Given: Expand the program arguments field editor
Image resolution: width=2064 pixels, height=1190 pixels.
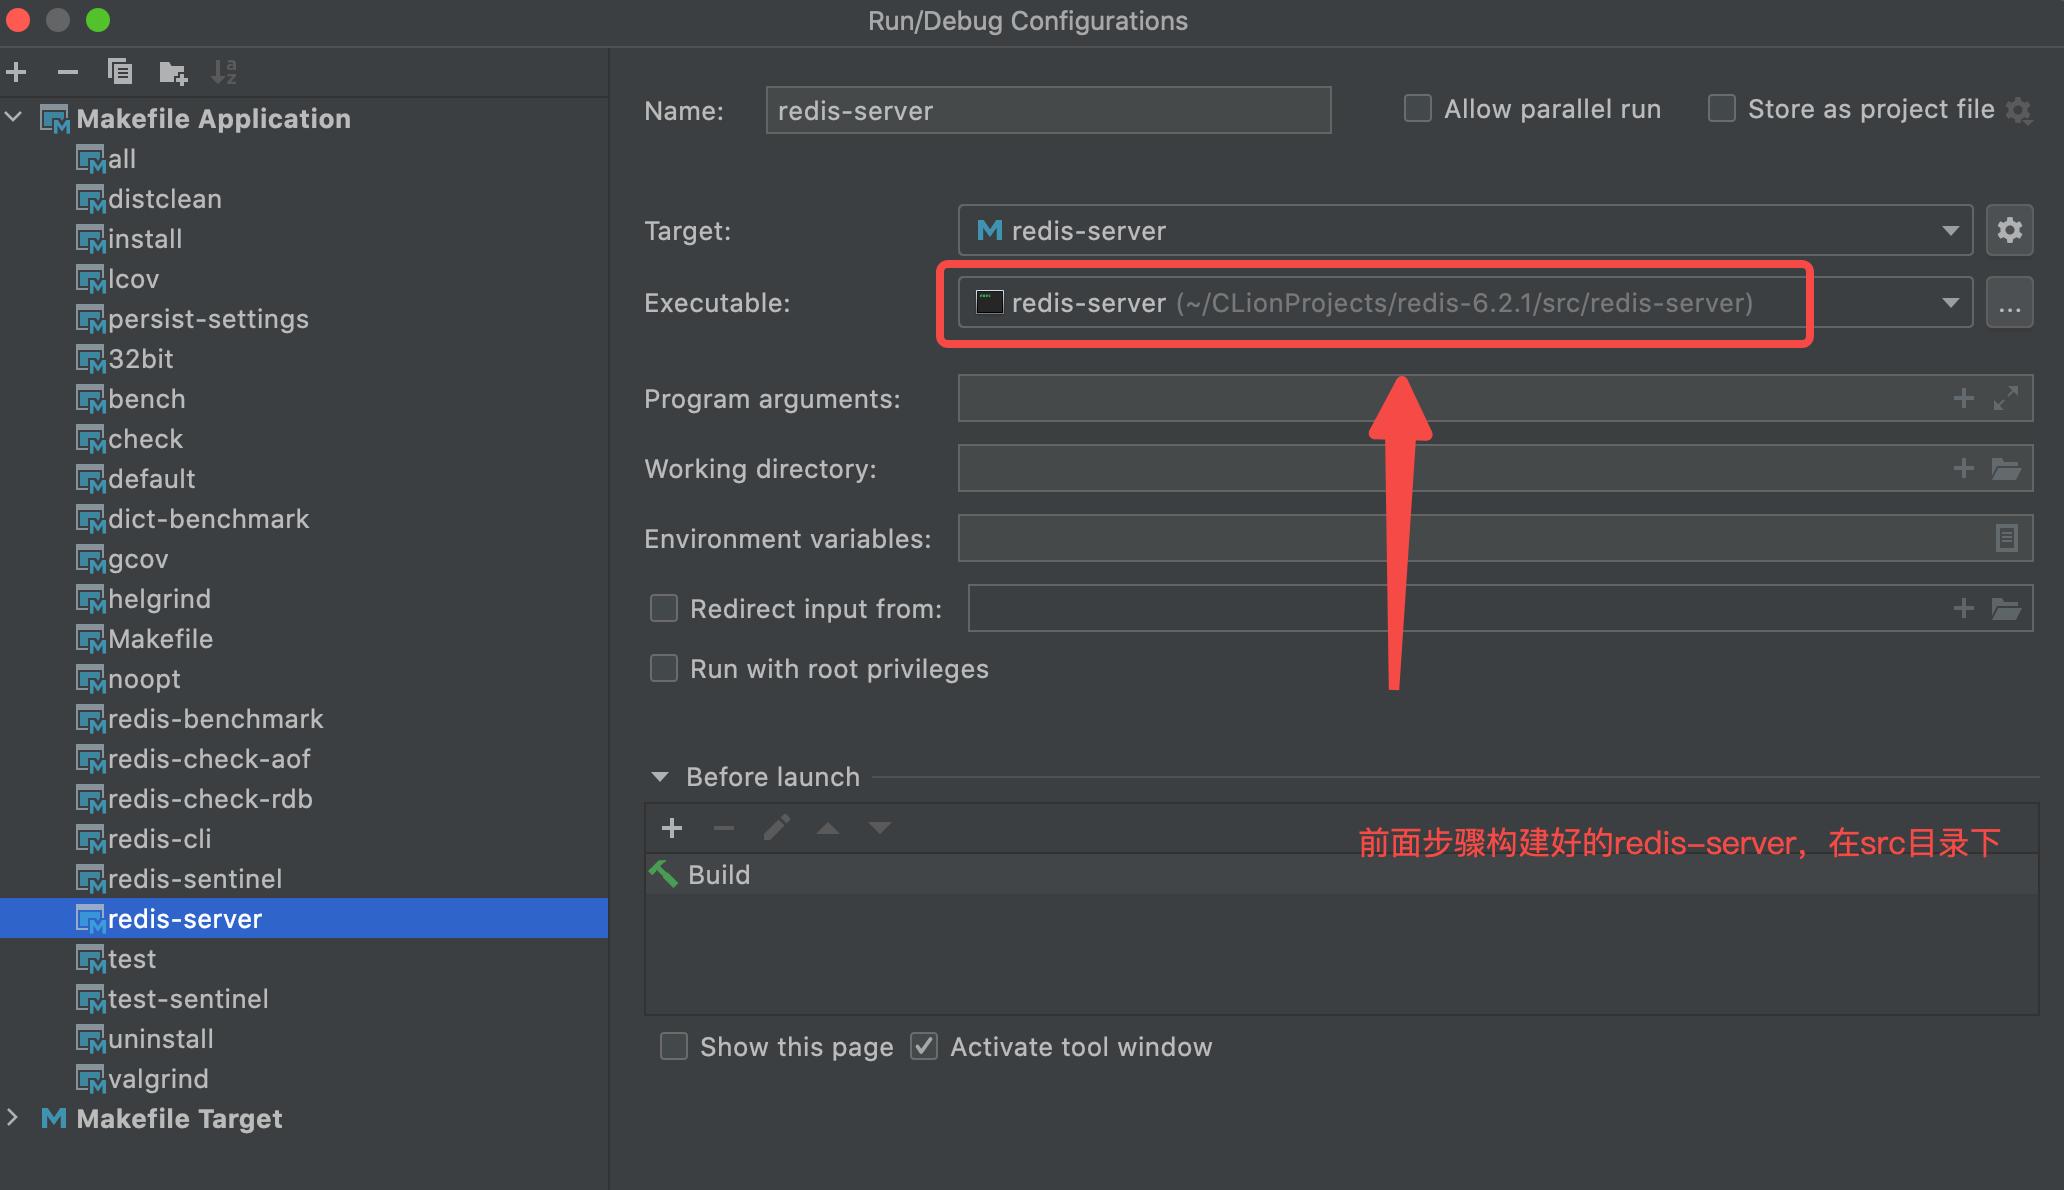Looking at the screenshot, I should pos(2006,399).
